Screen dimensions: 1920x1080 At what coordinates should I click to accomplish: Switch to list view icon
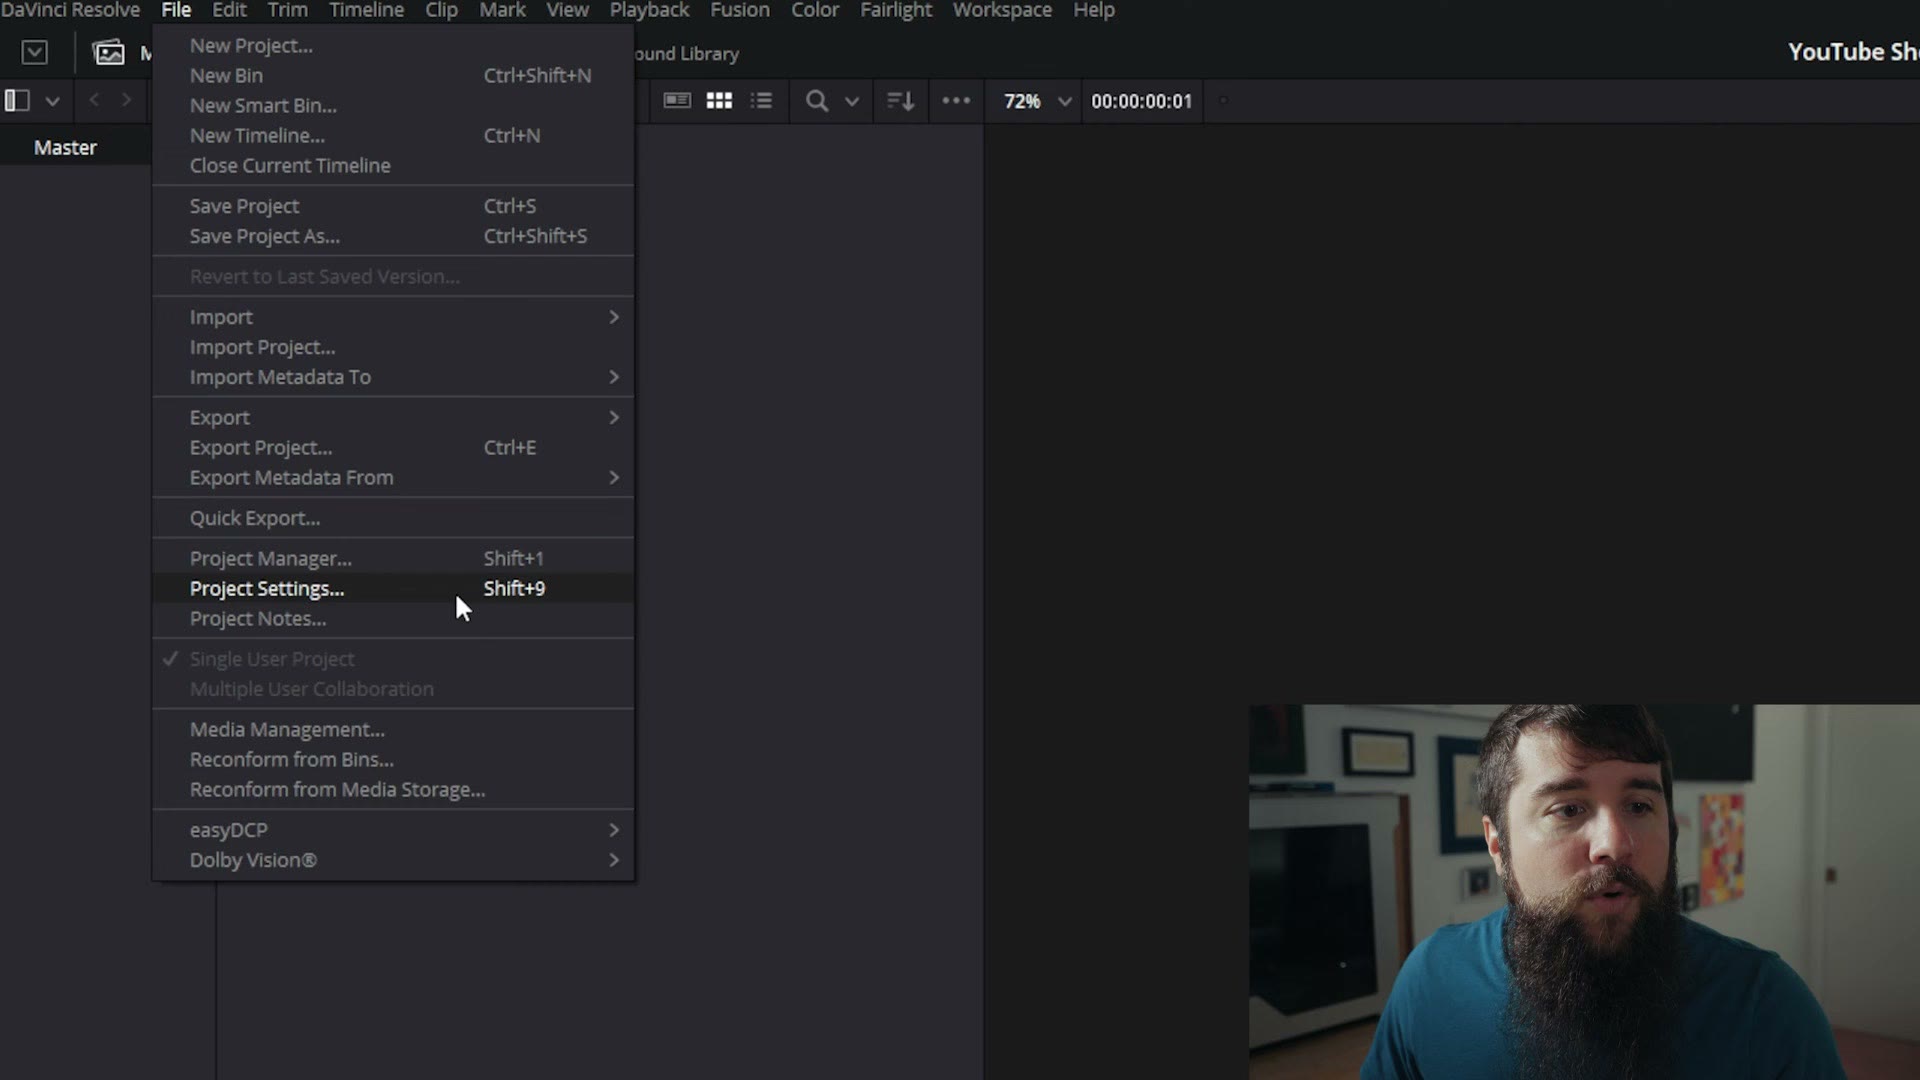761,100
